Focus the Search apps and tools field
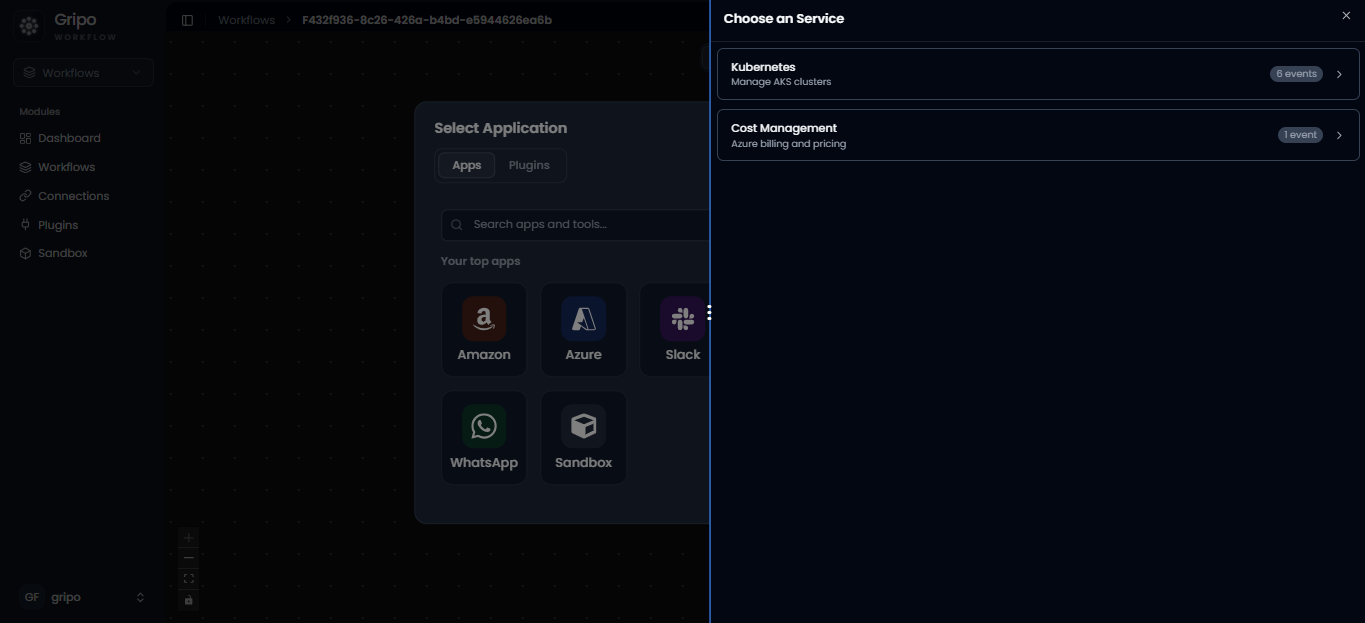Image resolution: width=1365 pixels, height=623 pixels. [575, 225]
